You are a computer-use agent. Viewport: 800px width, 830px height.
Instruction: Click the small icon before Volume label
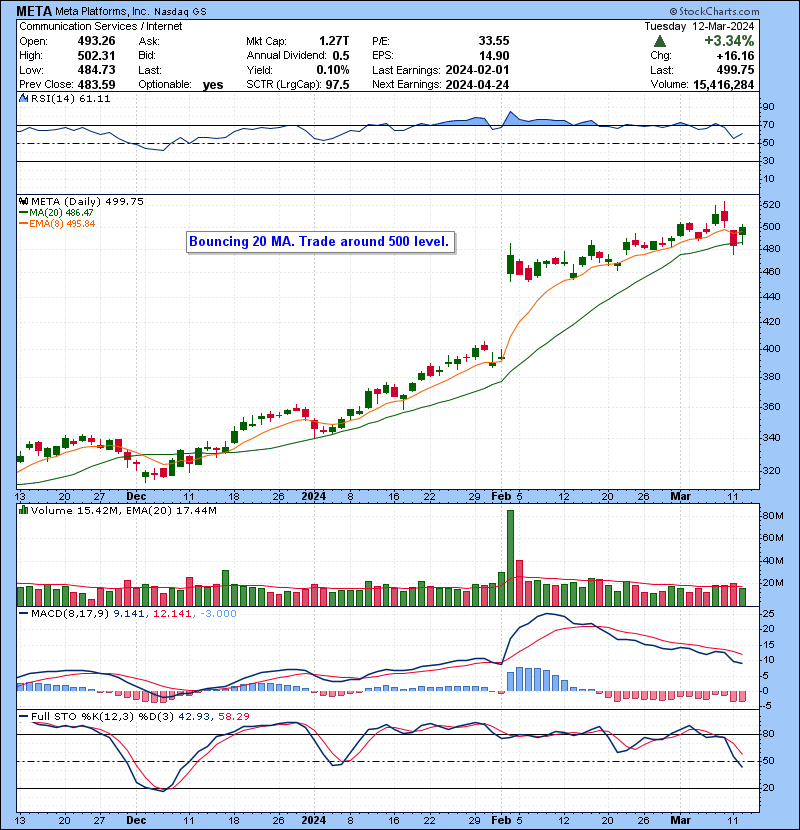click(x=24, y=511)
